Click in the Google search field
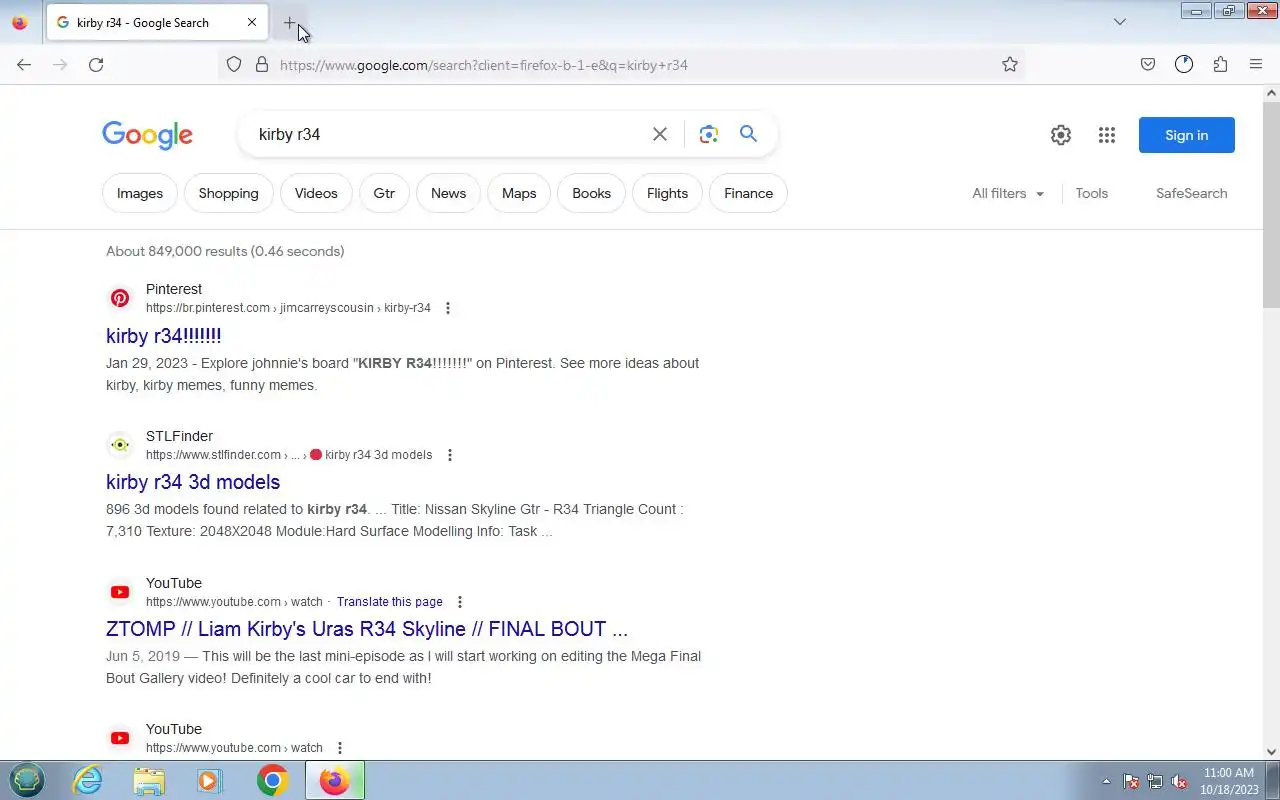Screen dimensions: 1280x800 [x=450, y=134]
